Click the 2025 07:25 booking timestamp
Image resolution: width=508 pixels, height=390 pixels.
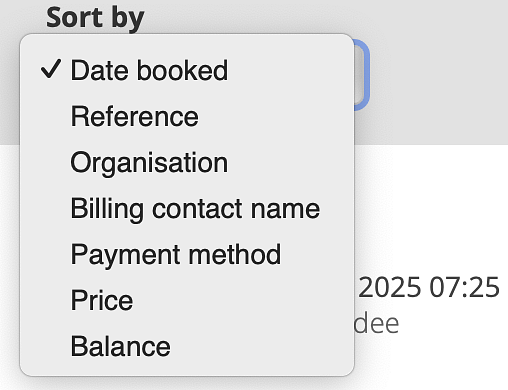click(x=429, y=287)
